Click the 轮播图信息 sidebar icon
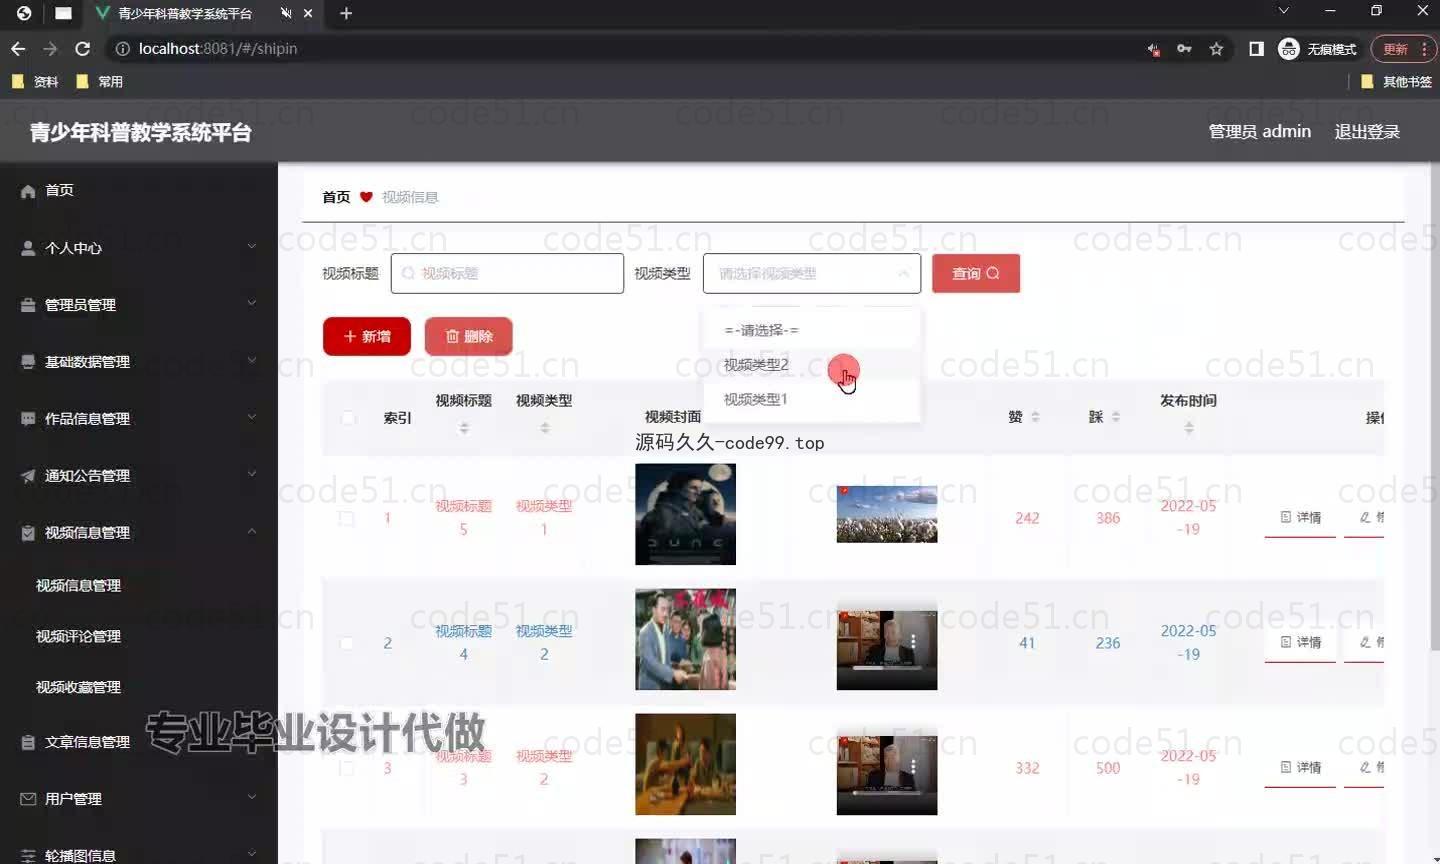The height and width of the screenshot is (864, 1440). [28, 856]
